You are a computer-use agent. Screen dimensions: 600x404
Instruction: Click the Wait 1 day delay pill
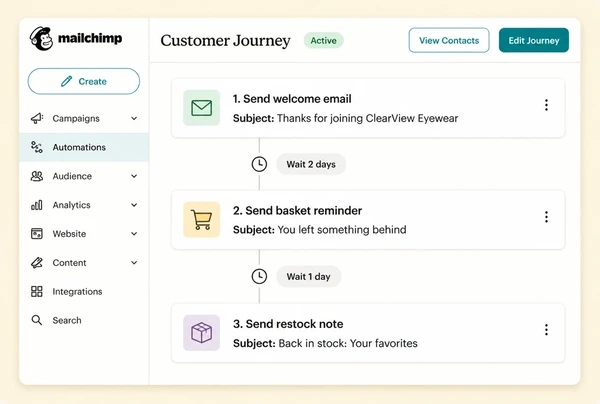point(308,276)
